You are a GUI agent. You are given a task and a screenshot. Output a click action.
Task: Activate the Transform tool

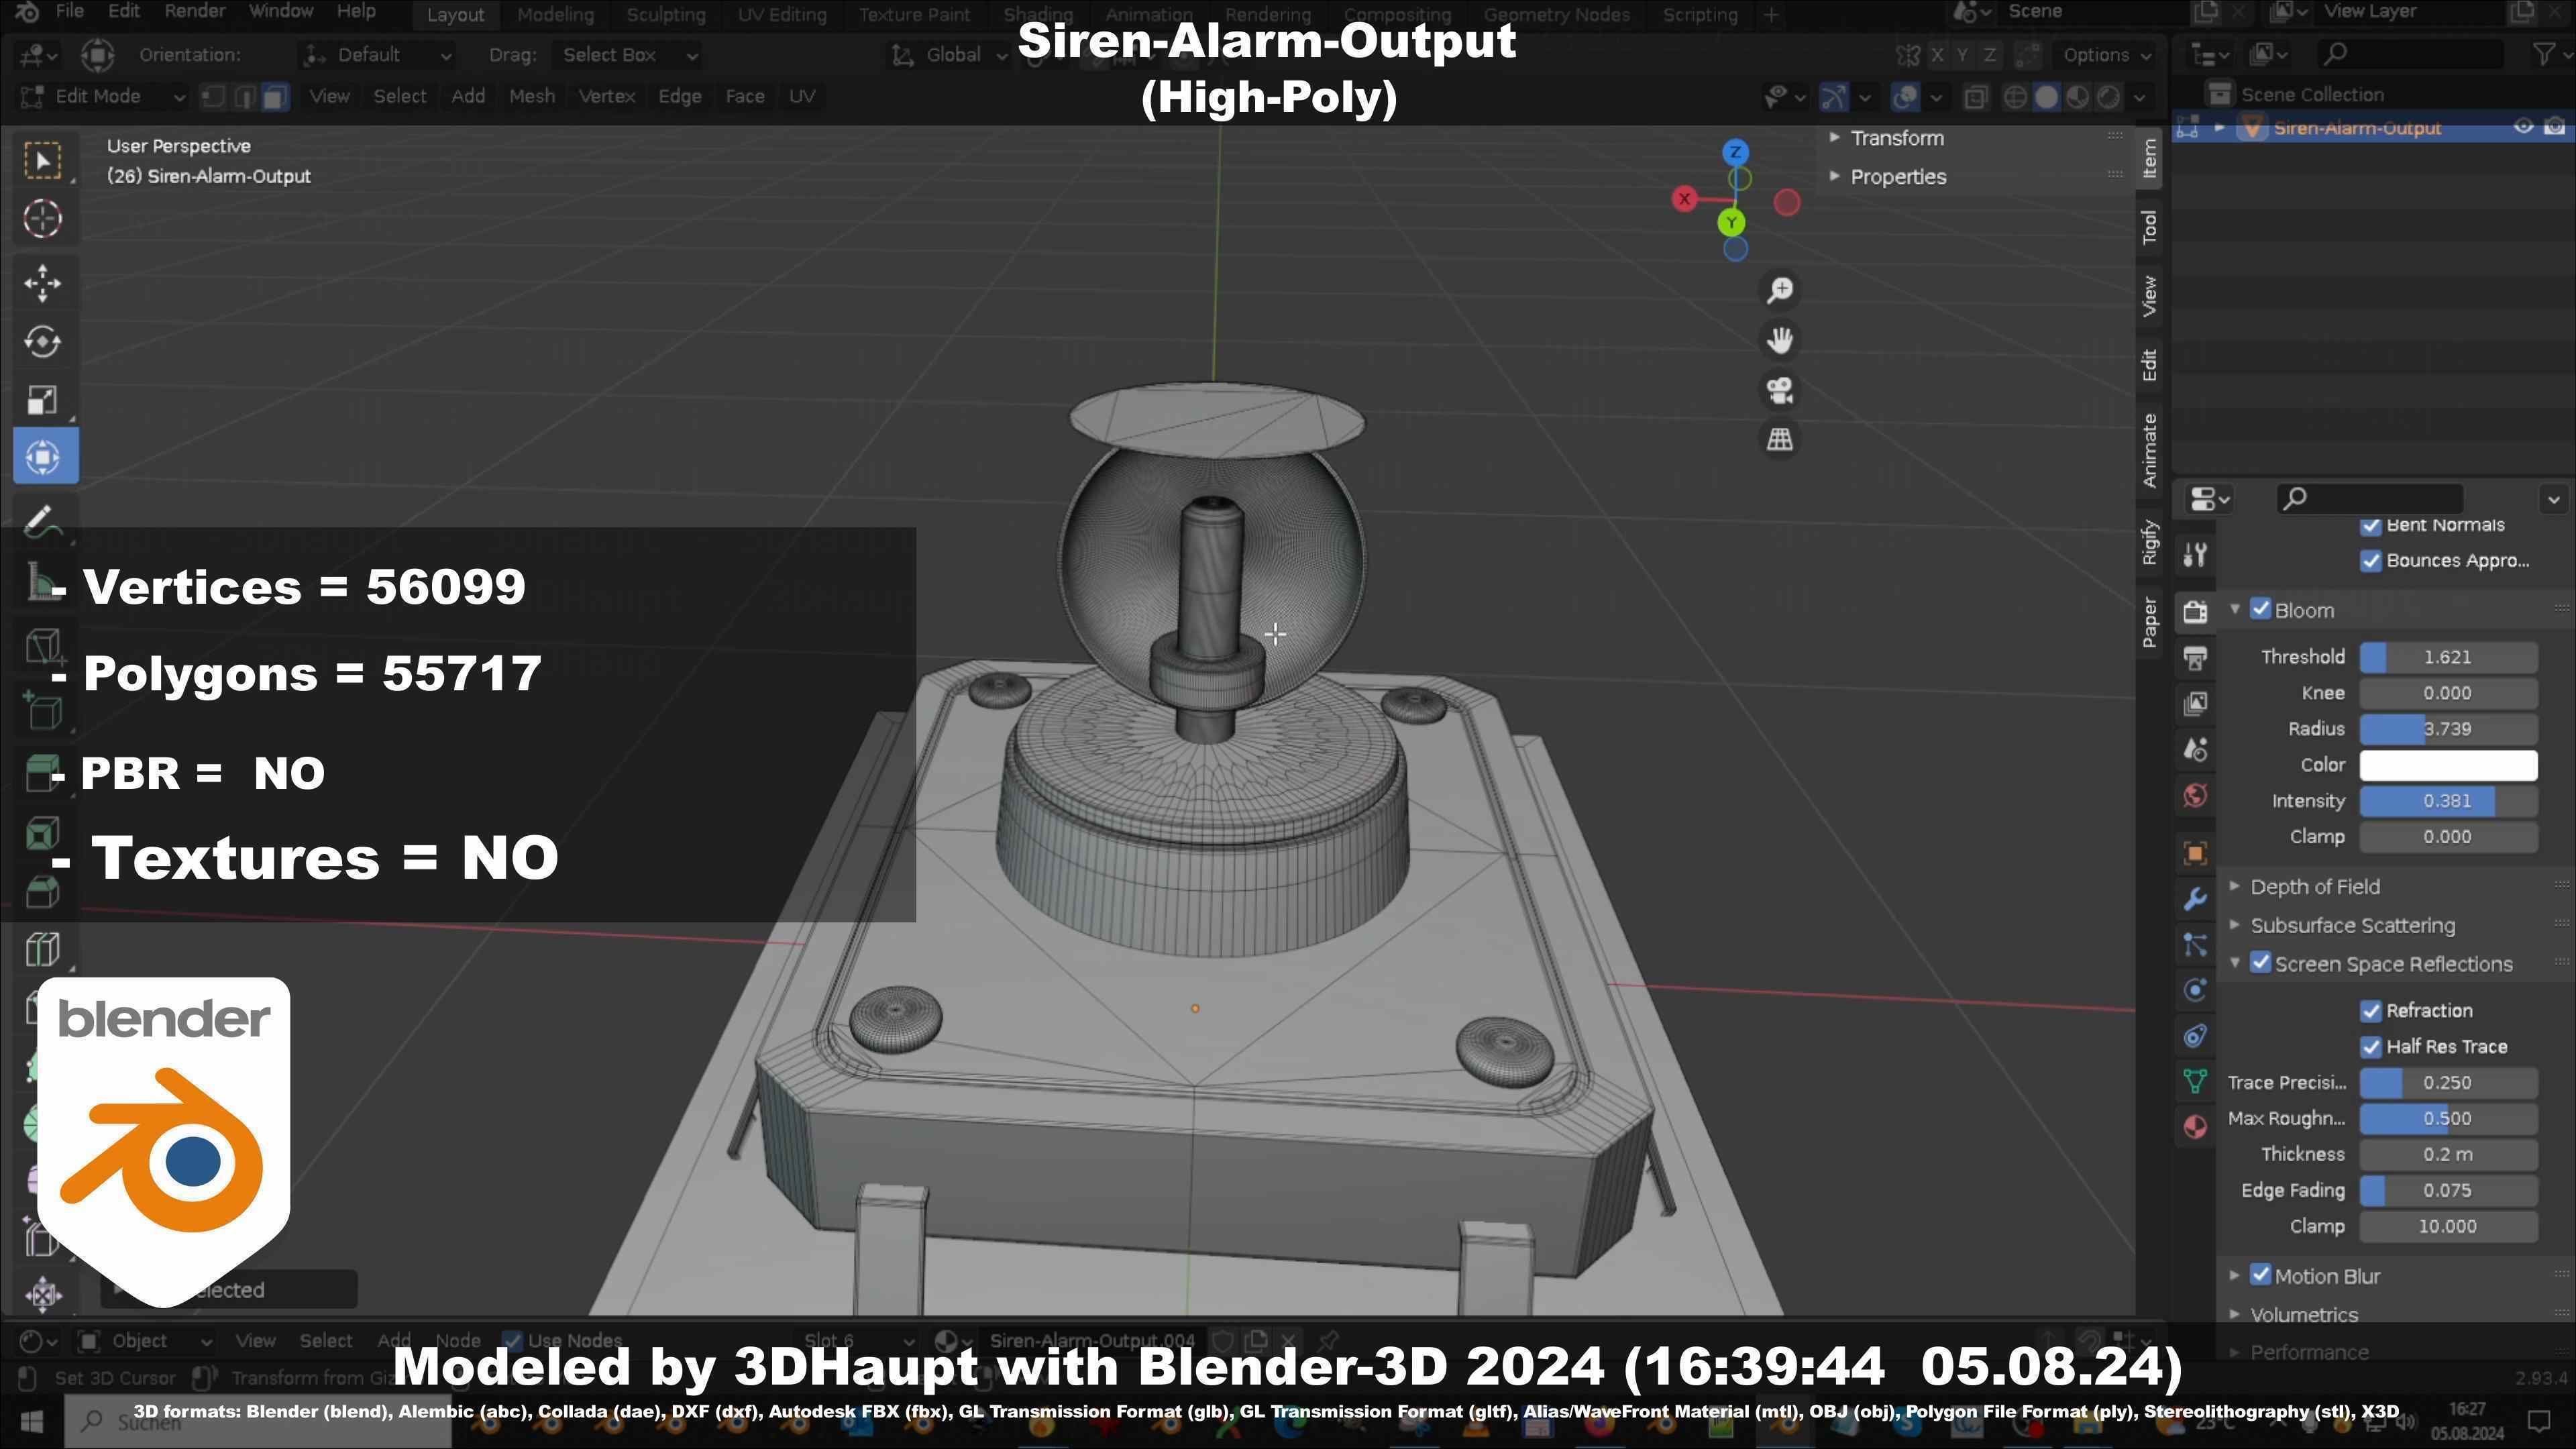click(44, 457)
